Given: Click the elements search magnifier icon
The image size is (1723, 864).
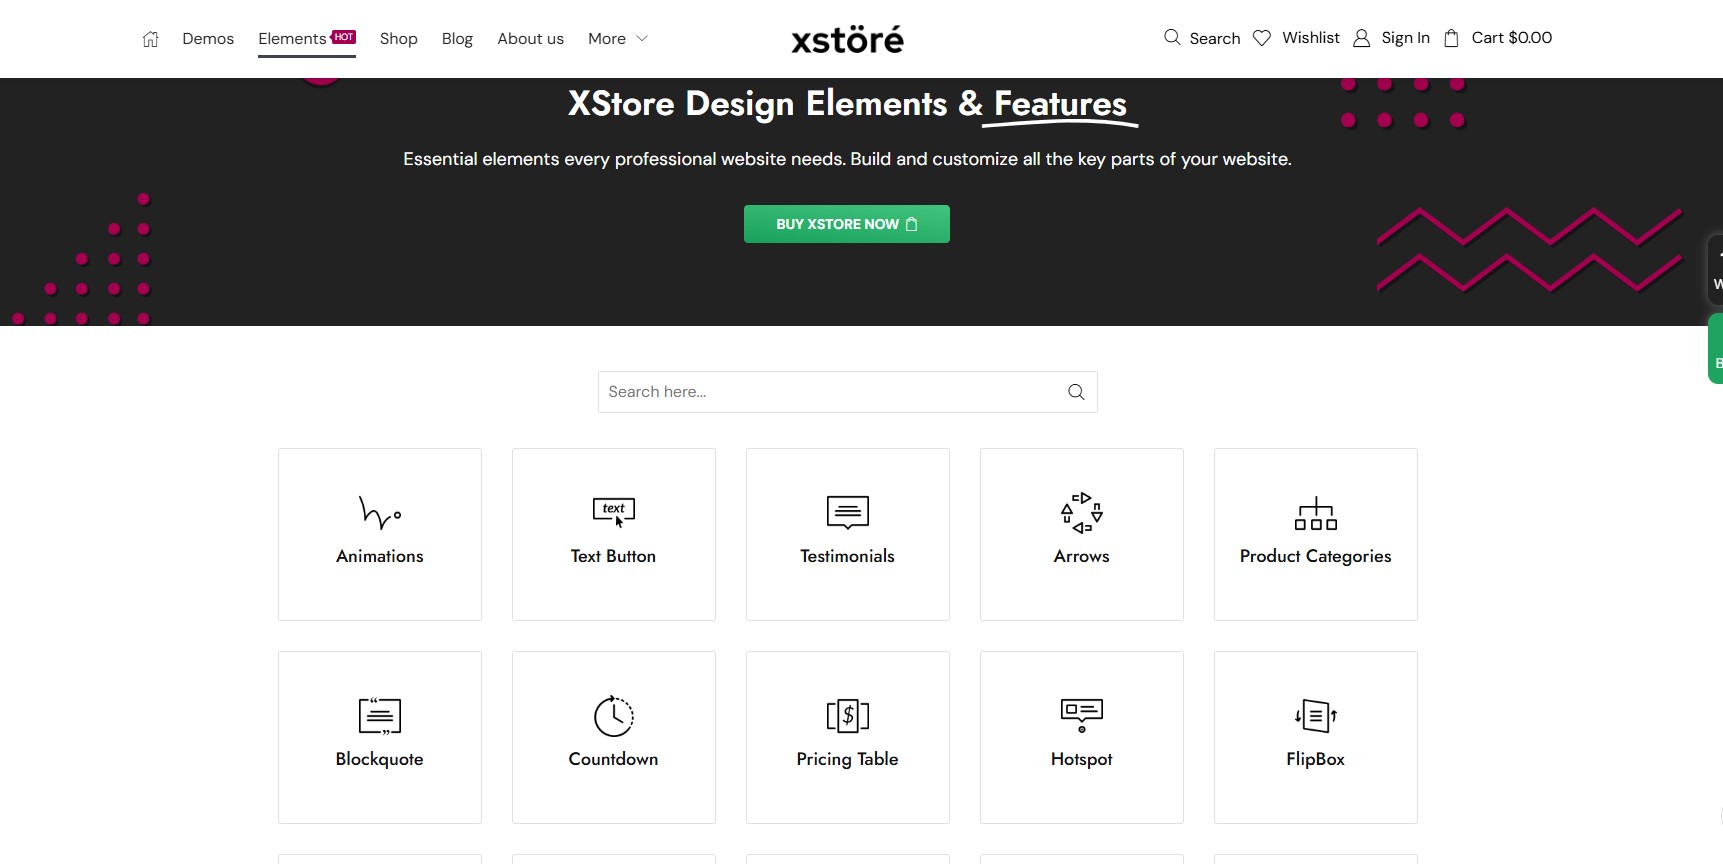Looking at the screenshot, I should tap(1076, 392).
